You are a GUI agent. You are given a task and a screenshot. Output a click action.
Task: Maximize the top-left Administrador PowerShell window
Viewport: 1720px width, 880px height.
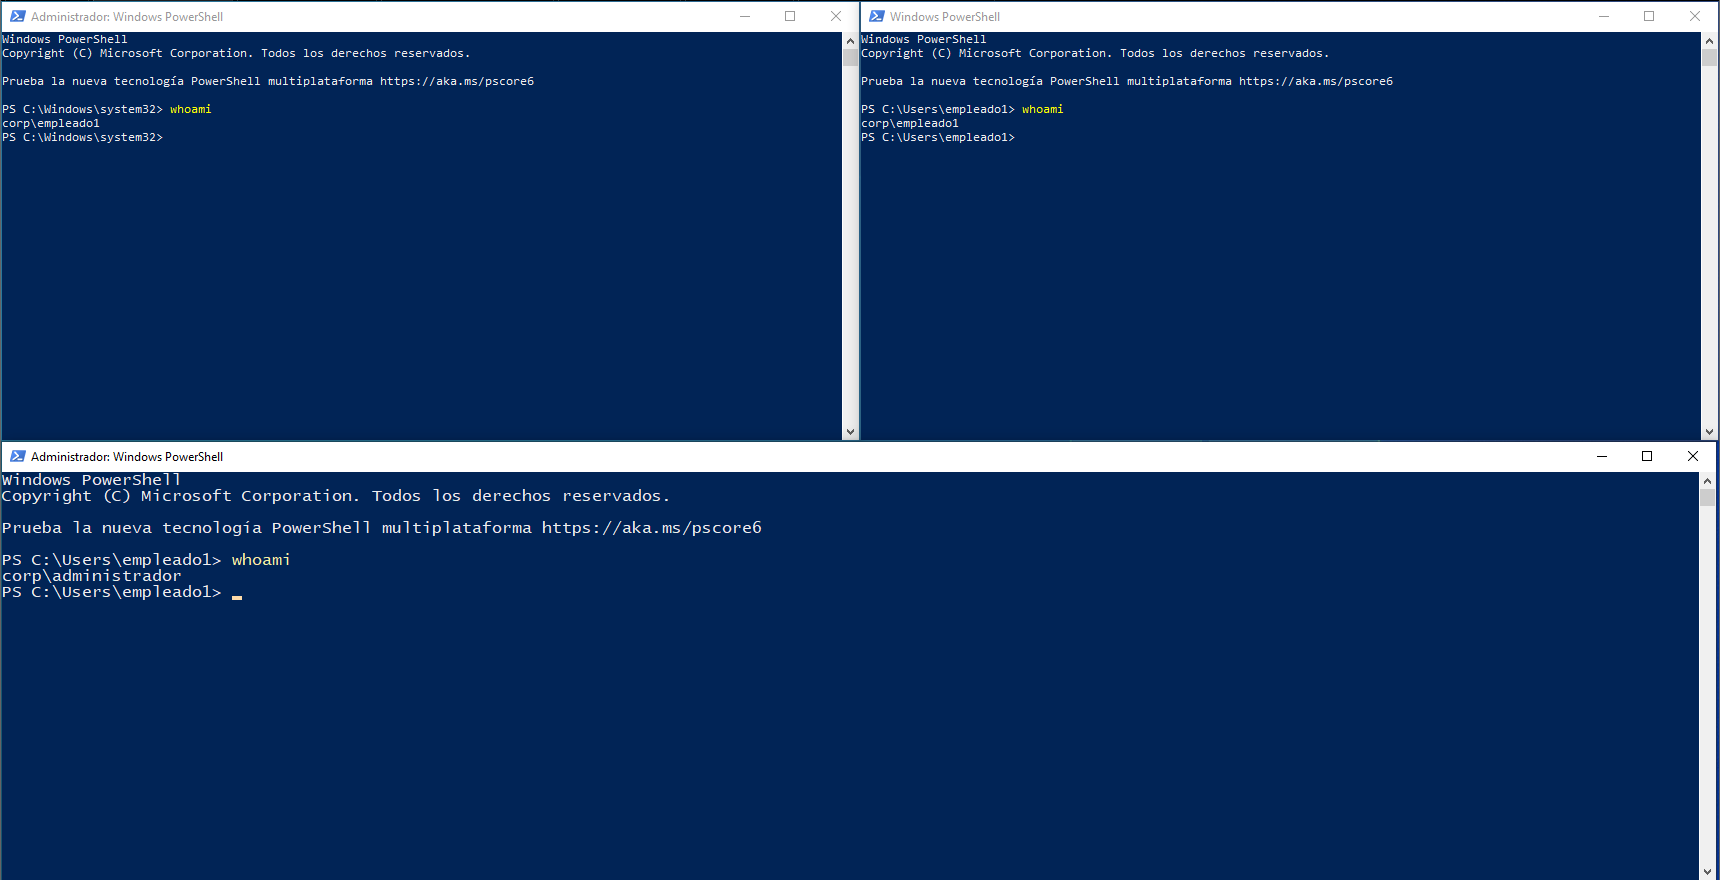tap(790, 16)
